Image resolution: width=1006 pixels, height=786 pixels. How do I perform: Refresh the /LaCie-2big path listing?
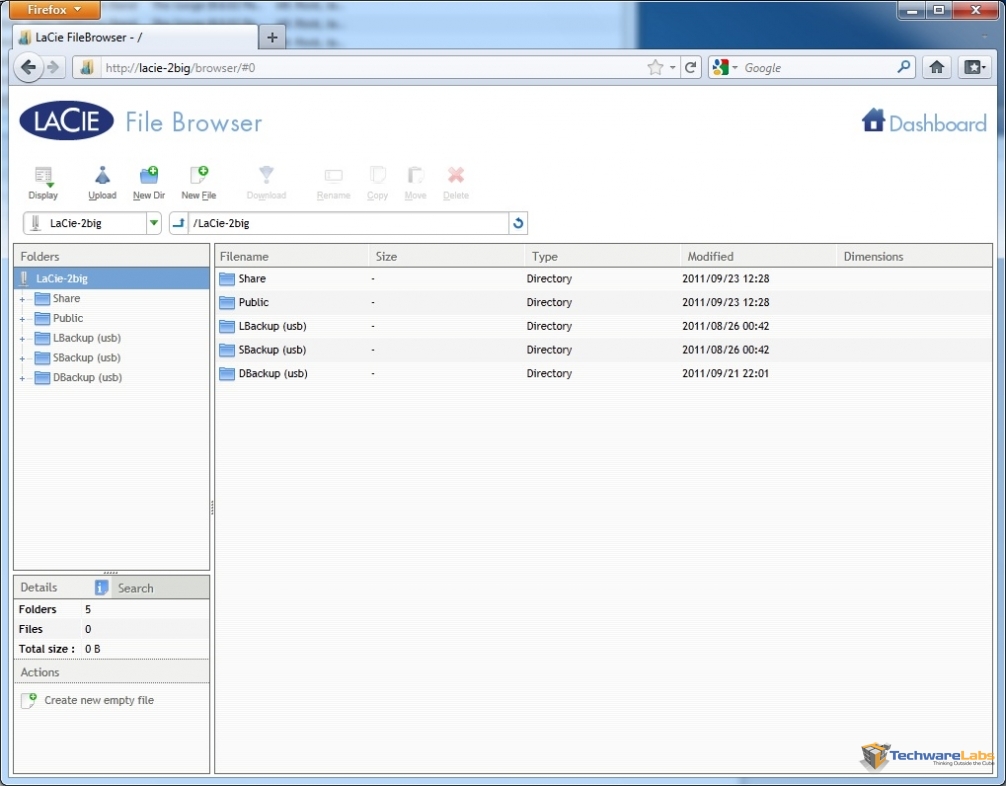coord(518,223)
